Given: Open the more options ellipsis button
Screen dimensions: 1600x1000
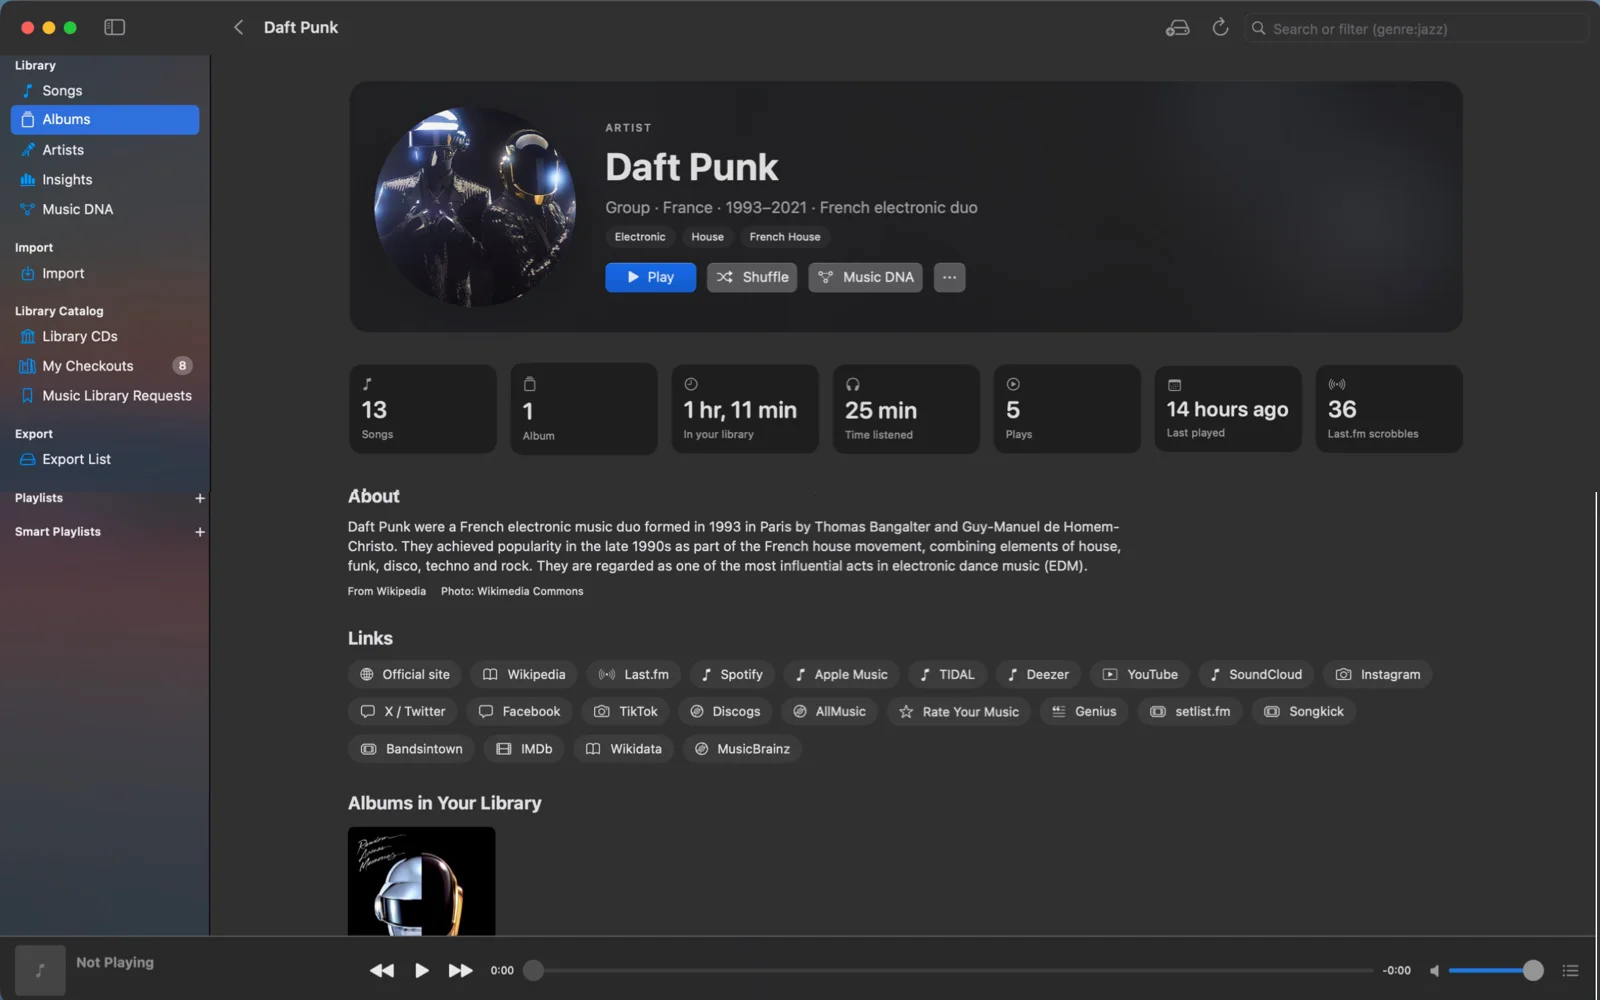Looking at the screenshot, I should coord(949,277).
